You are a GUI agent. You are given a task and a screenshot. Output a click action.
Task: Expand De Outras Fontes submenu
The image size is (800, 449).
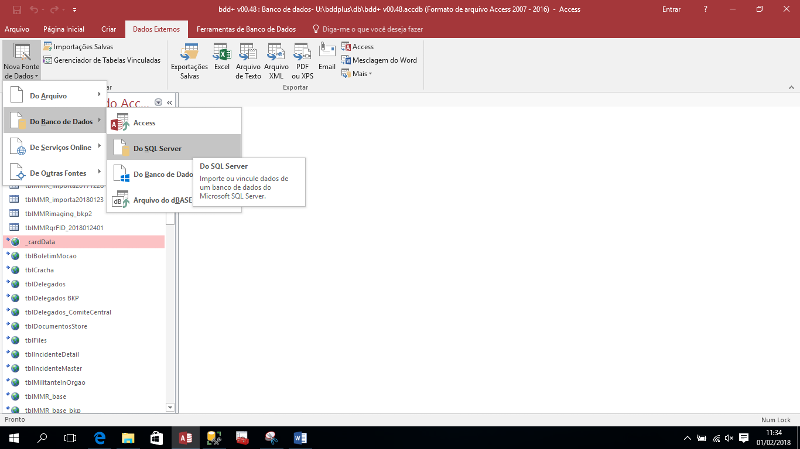(55, 173)
